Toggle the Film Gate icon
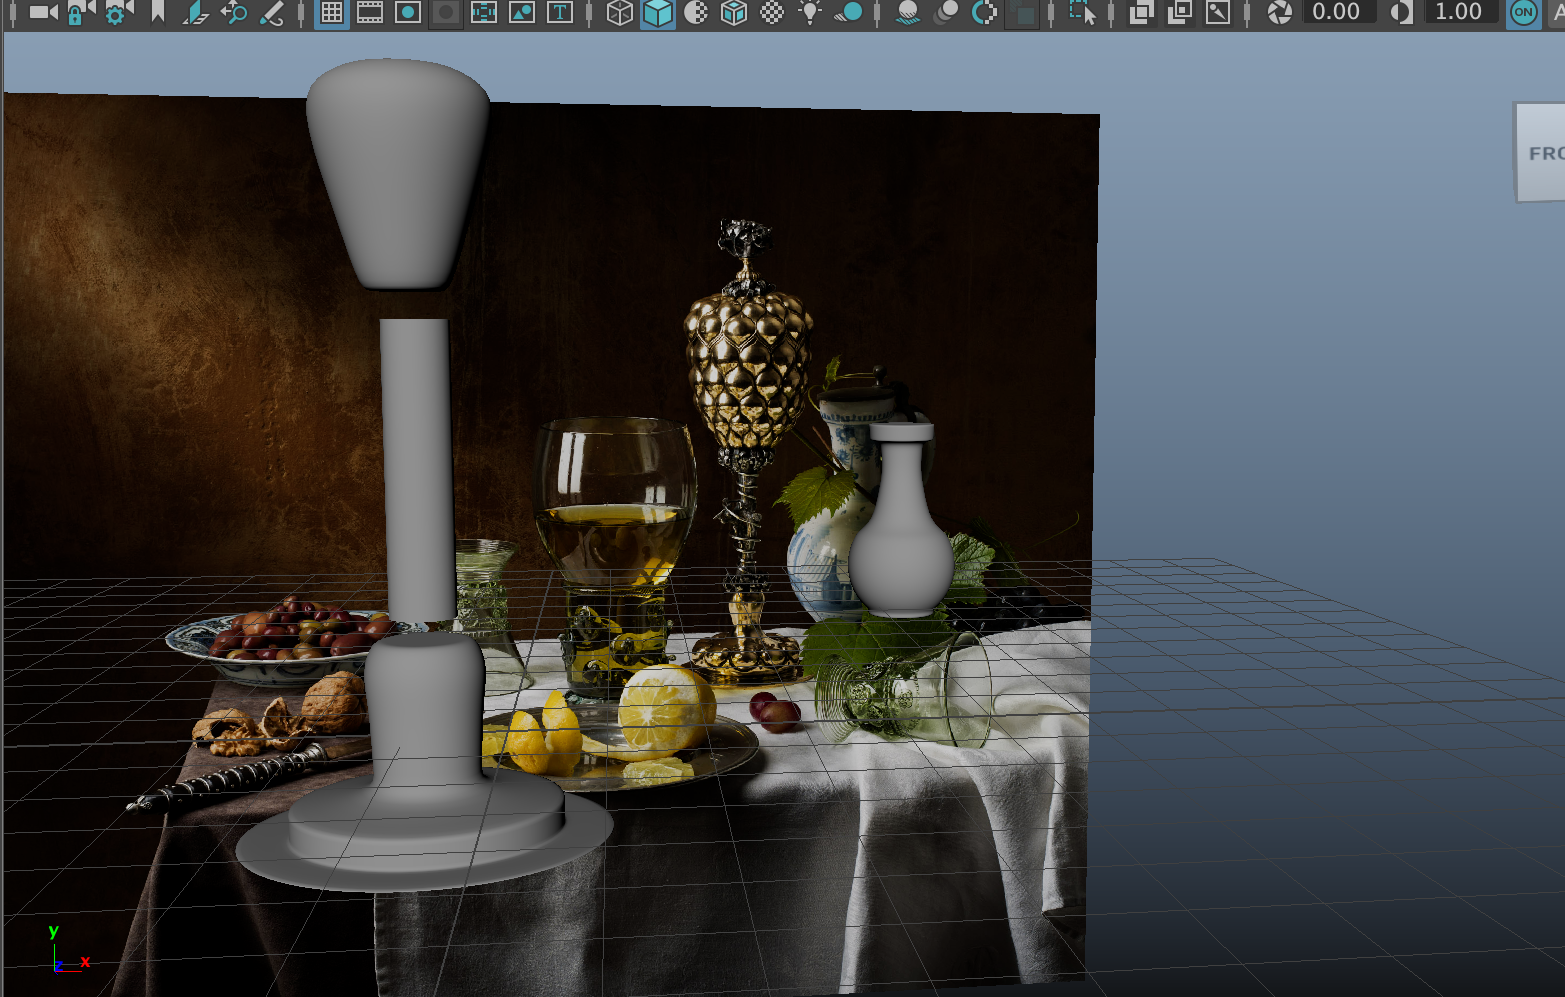 coord(370,13)
